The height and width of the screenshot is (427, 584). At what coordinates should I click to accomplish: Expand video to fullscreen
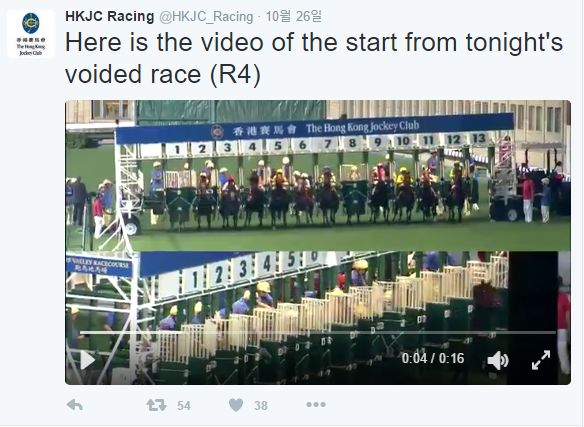(541, 360)
